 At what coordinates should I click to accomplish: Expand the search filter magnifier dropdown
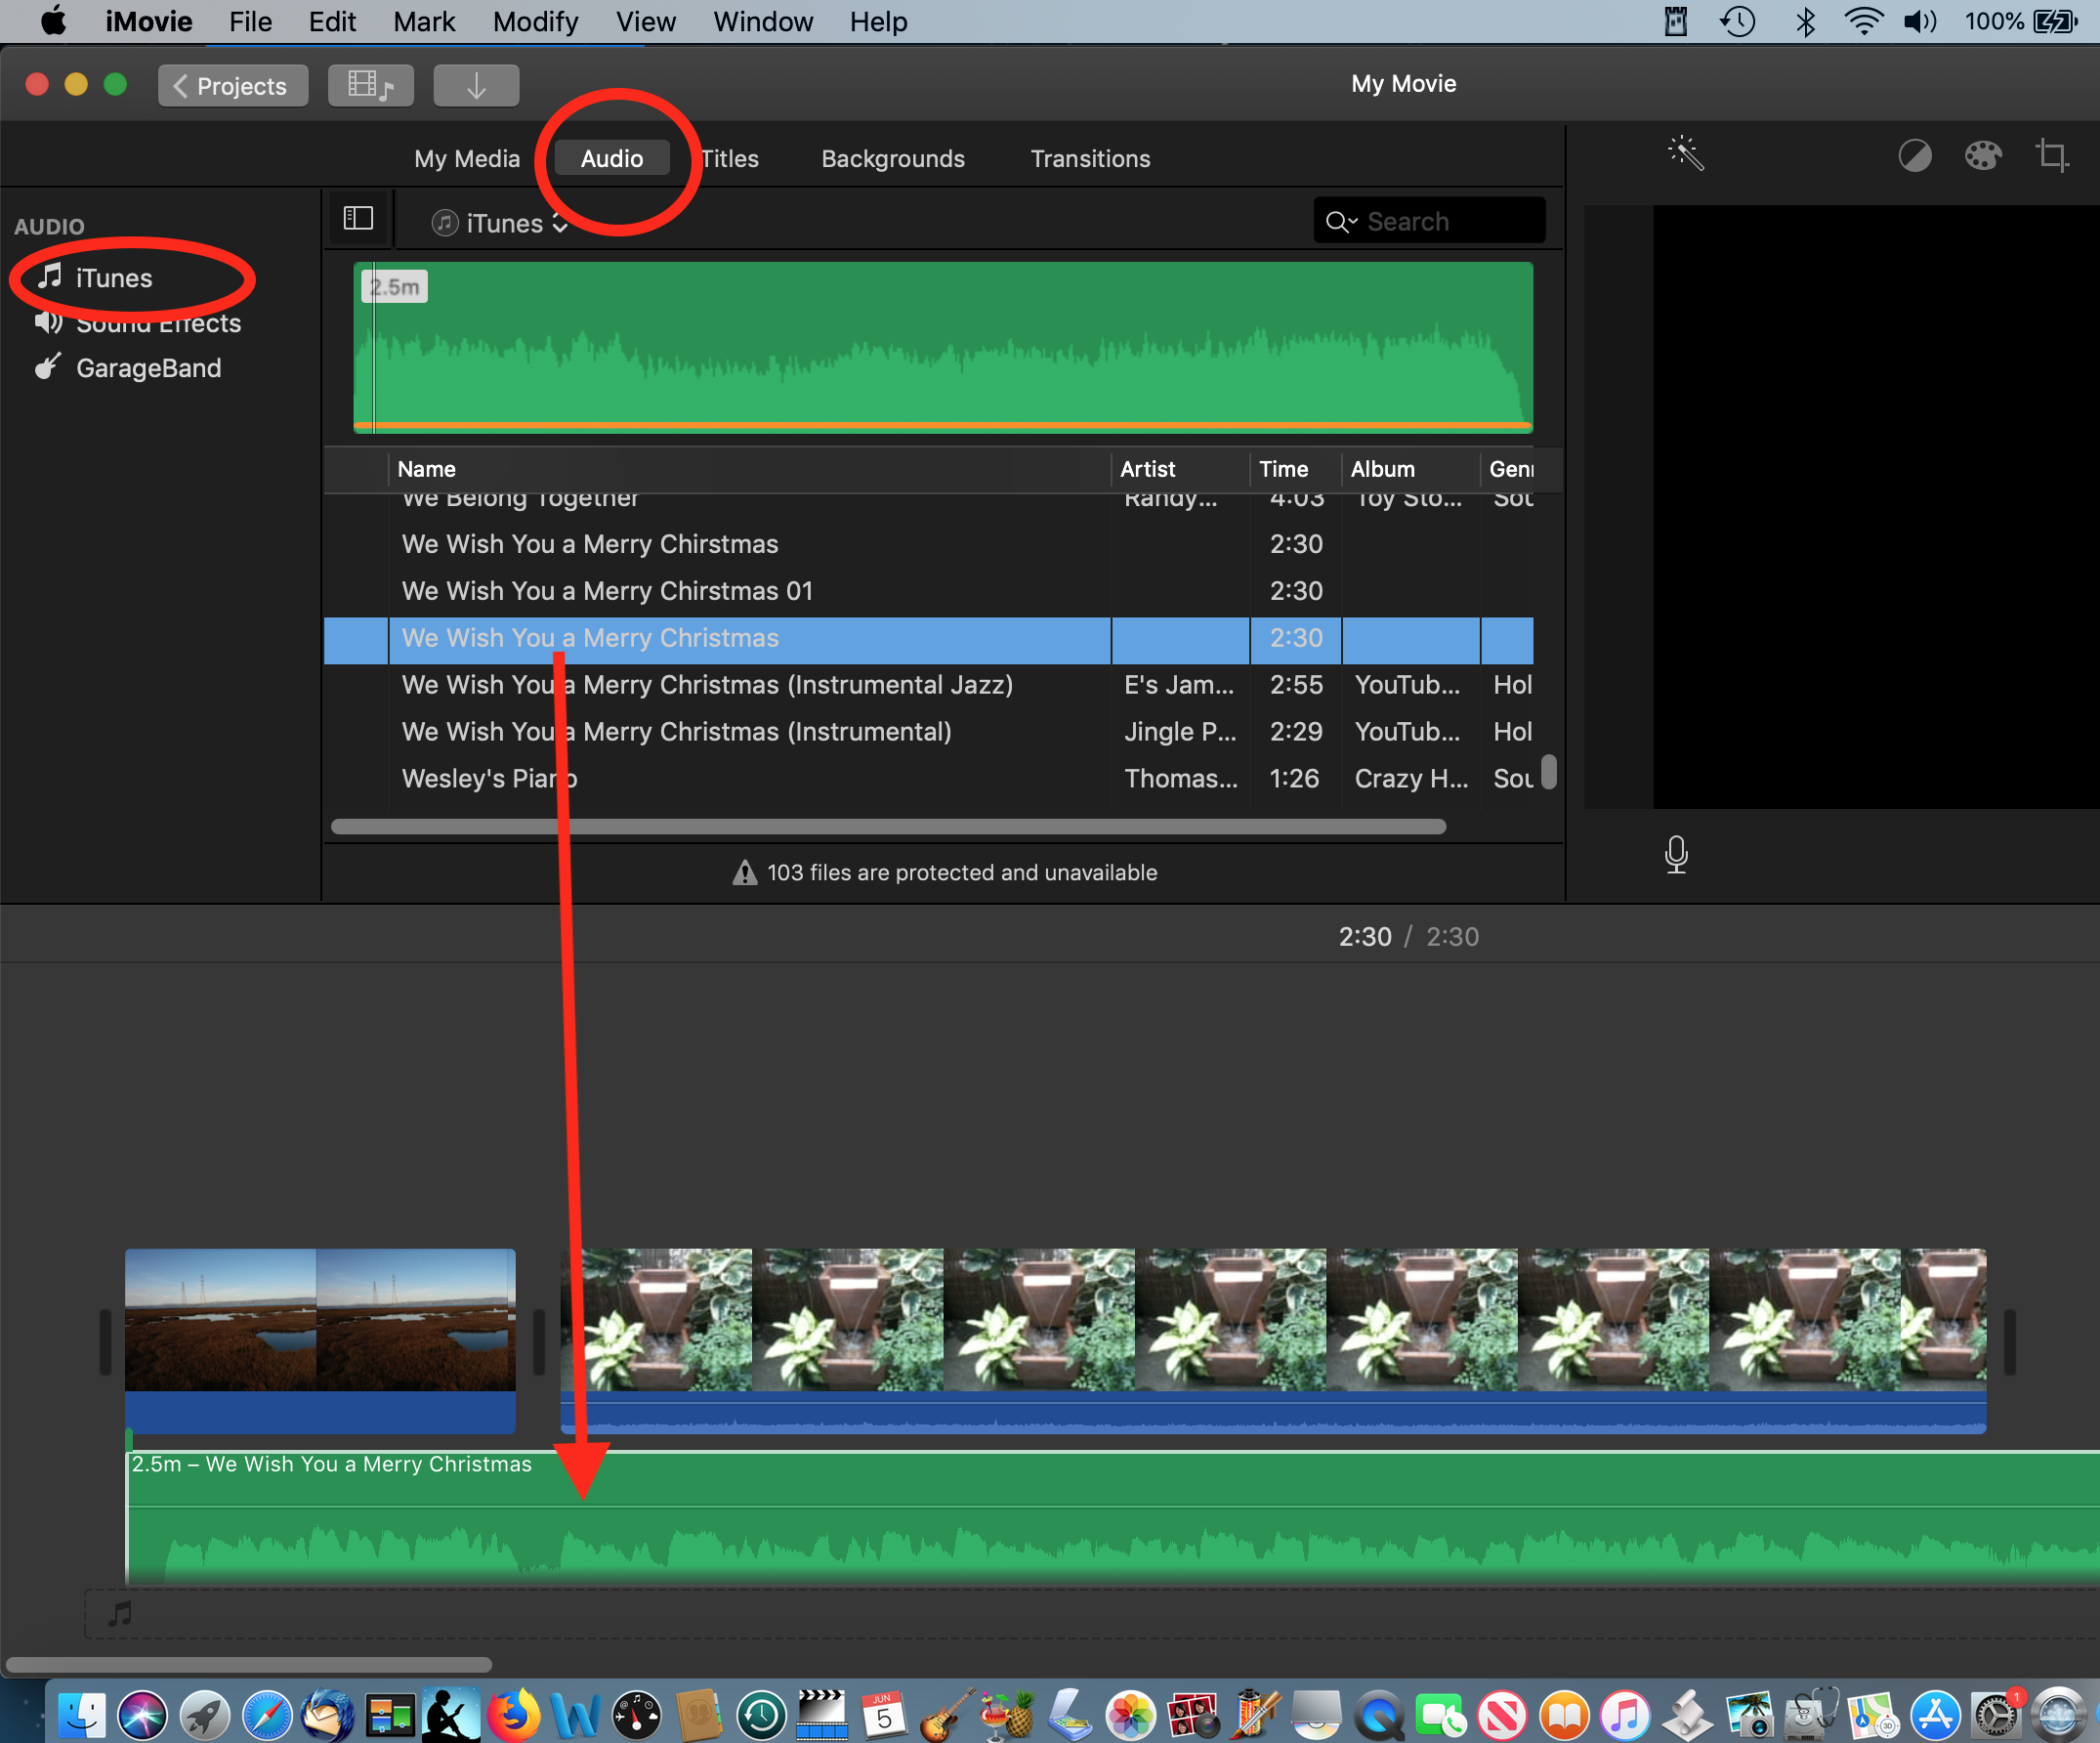tap(1341, 222)
